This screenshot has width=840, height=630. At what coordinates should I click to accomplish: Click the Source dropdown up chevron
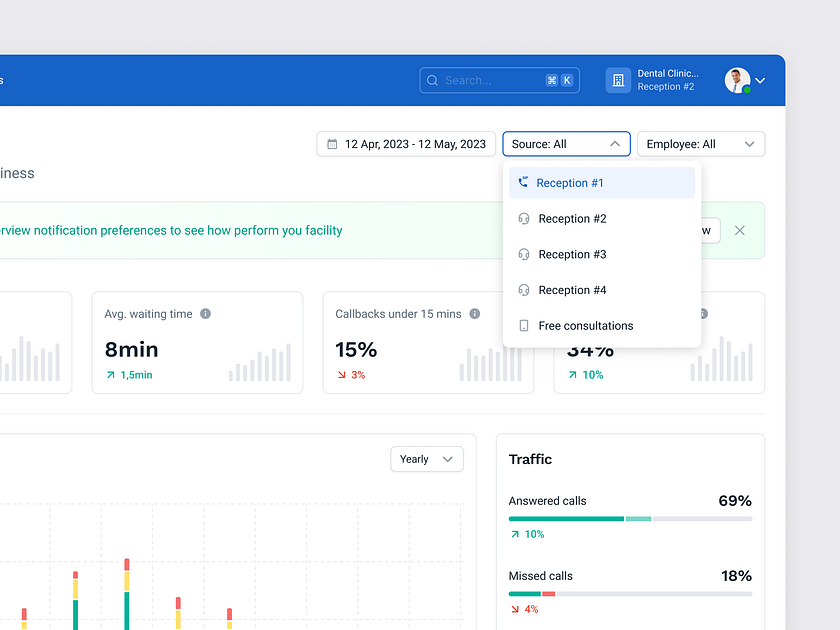[615, 144]
